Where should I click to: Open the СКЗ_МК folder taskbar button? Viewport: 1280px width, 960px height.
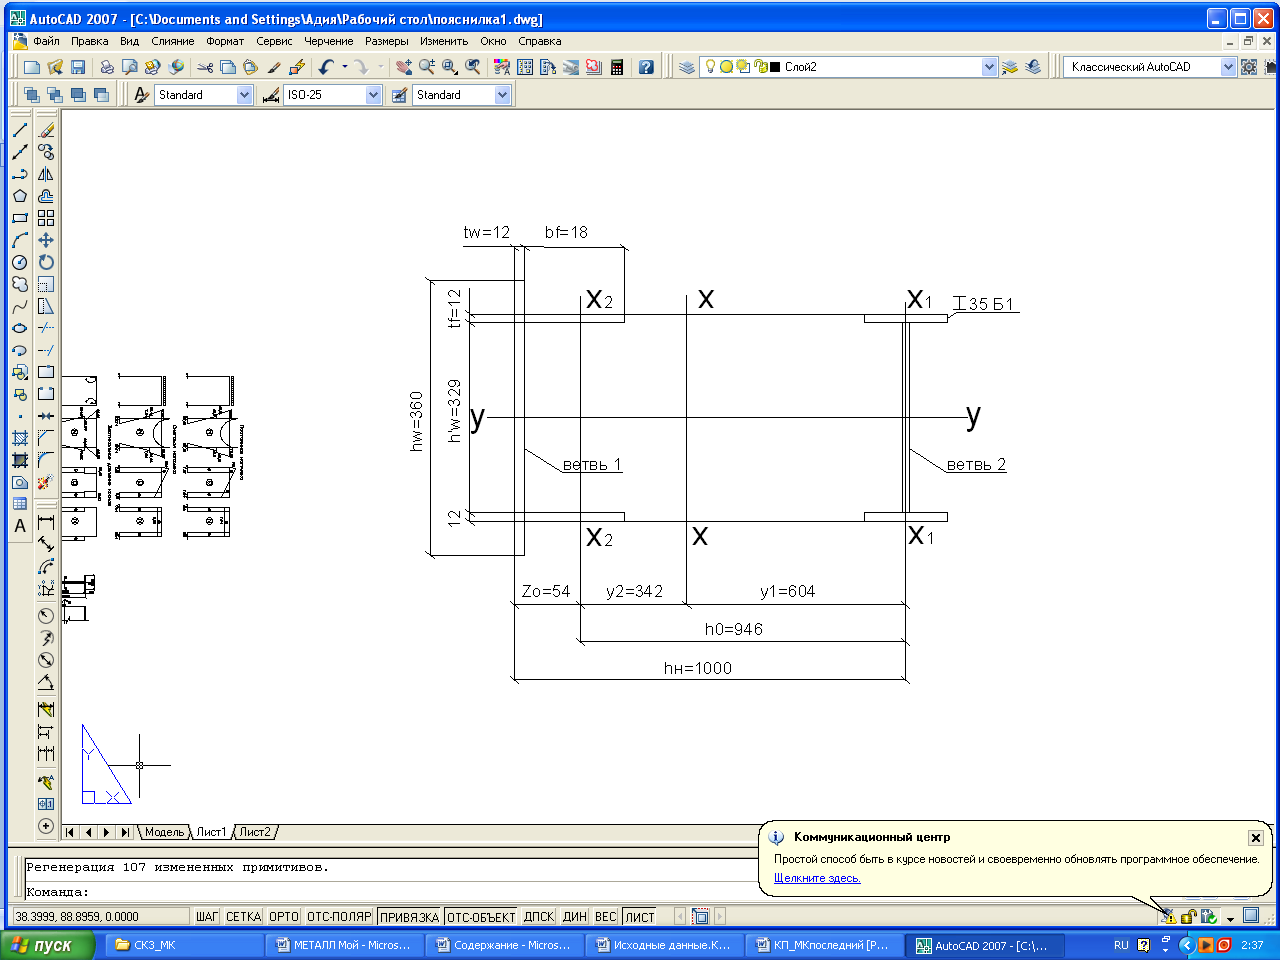(183, 945)
